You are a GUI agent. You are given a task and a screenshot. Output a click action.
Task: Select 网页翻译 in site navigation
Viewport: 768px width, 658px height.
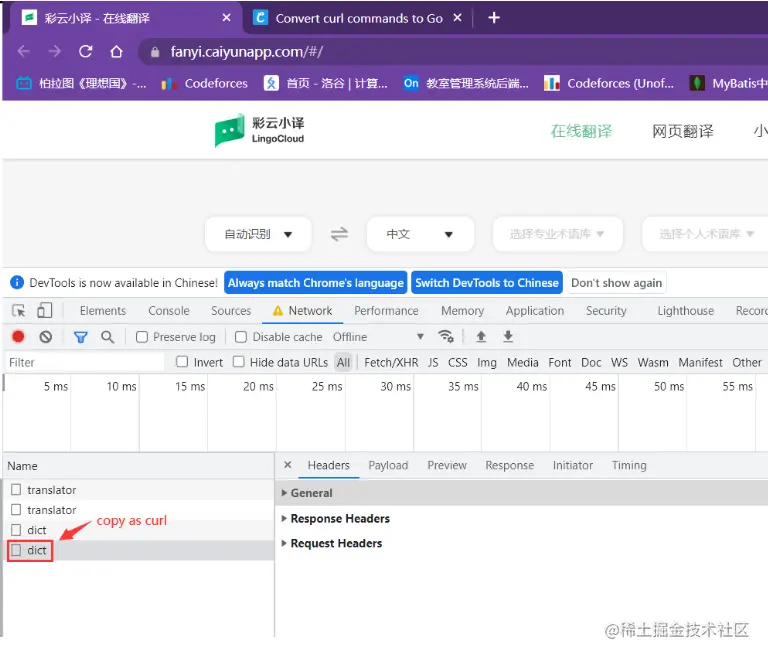point(683,131)
